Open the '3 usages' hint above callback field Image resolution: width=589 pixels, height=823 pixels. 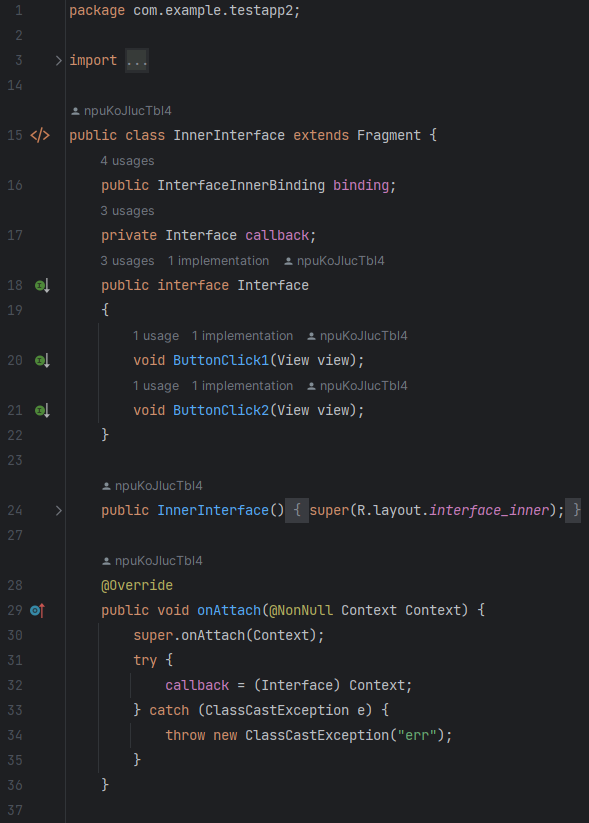[x=127, y=210]
